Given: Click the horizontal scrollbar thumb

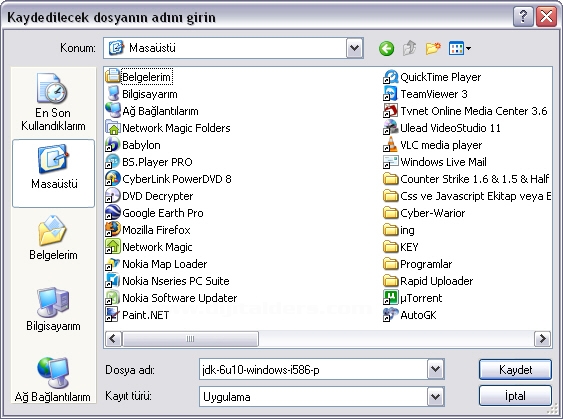Looking at the screenshot, I should (x=190, y=339).
